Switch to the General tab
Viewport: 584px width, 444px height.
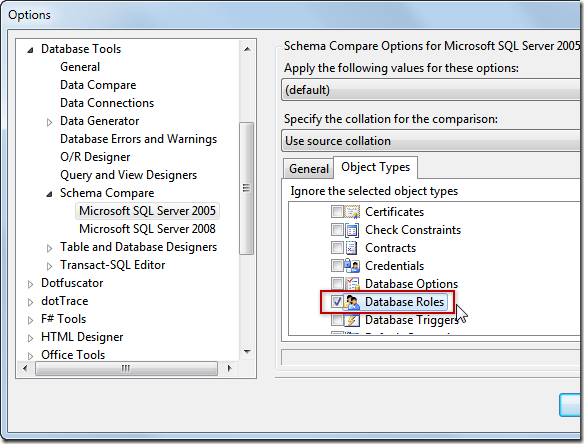[309, 169]
